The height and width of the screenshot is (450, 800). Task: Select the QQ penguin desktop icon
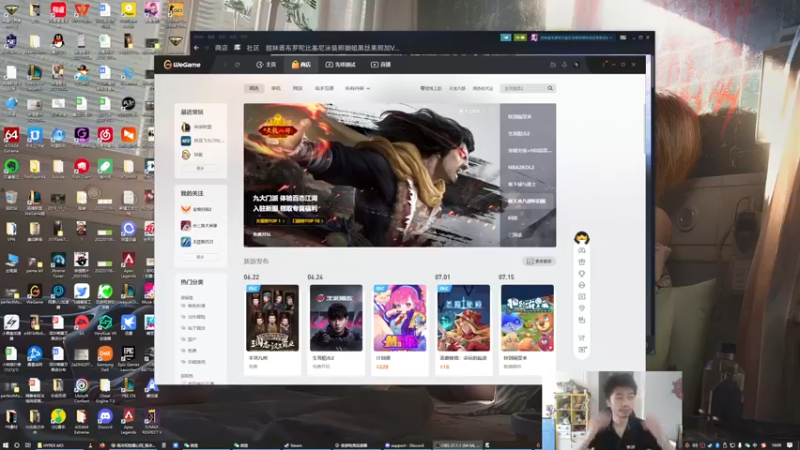pos(58,43)
